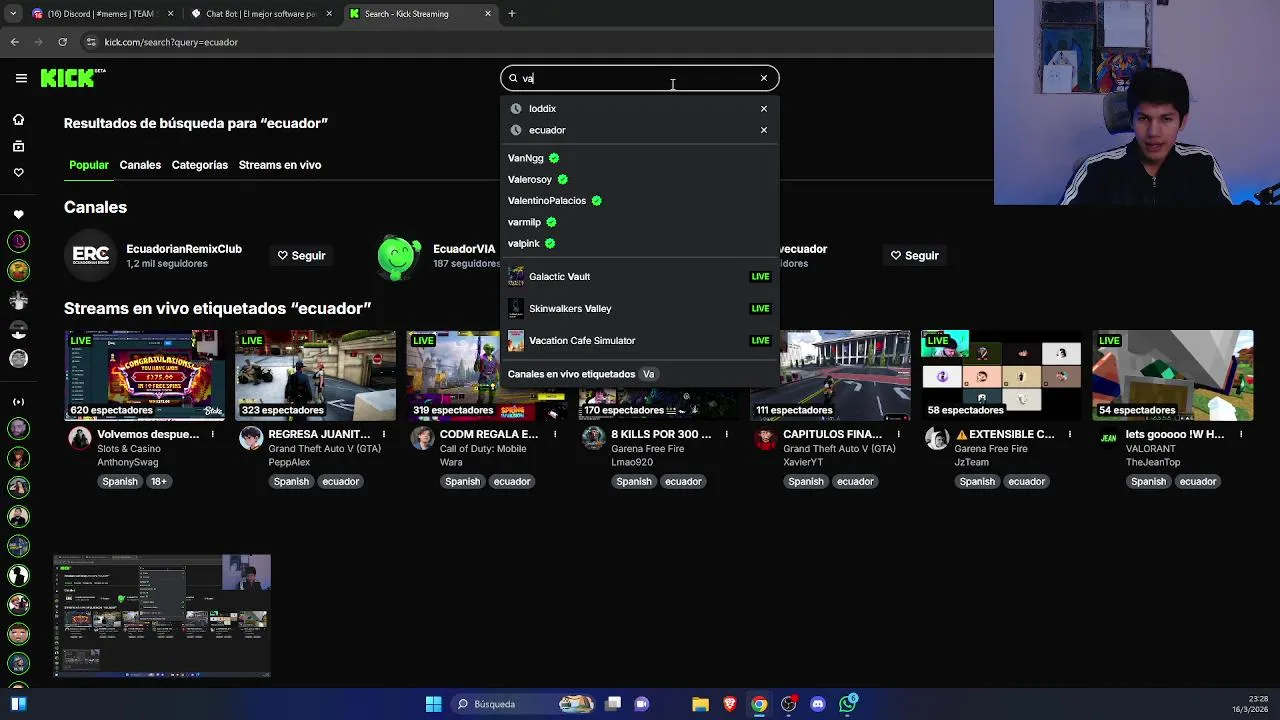This screenshot has height=720, width=1280.
Task: Switch to Streams en vivo tab
Action: 280,165
